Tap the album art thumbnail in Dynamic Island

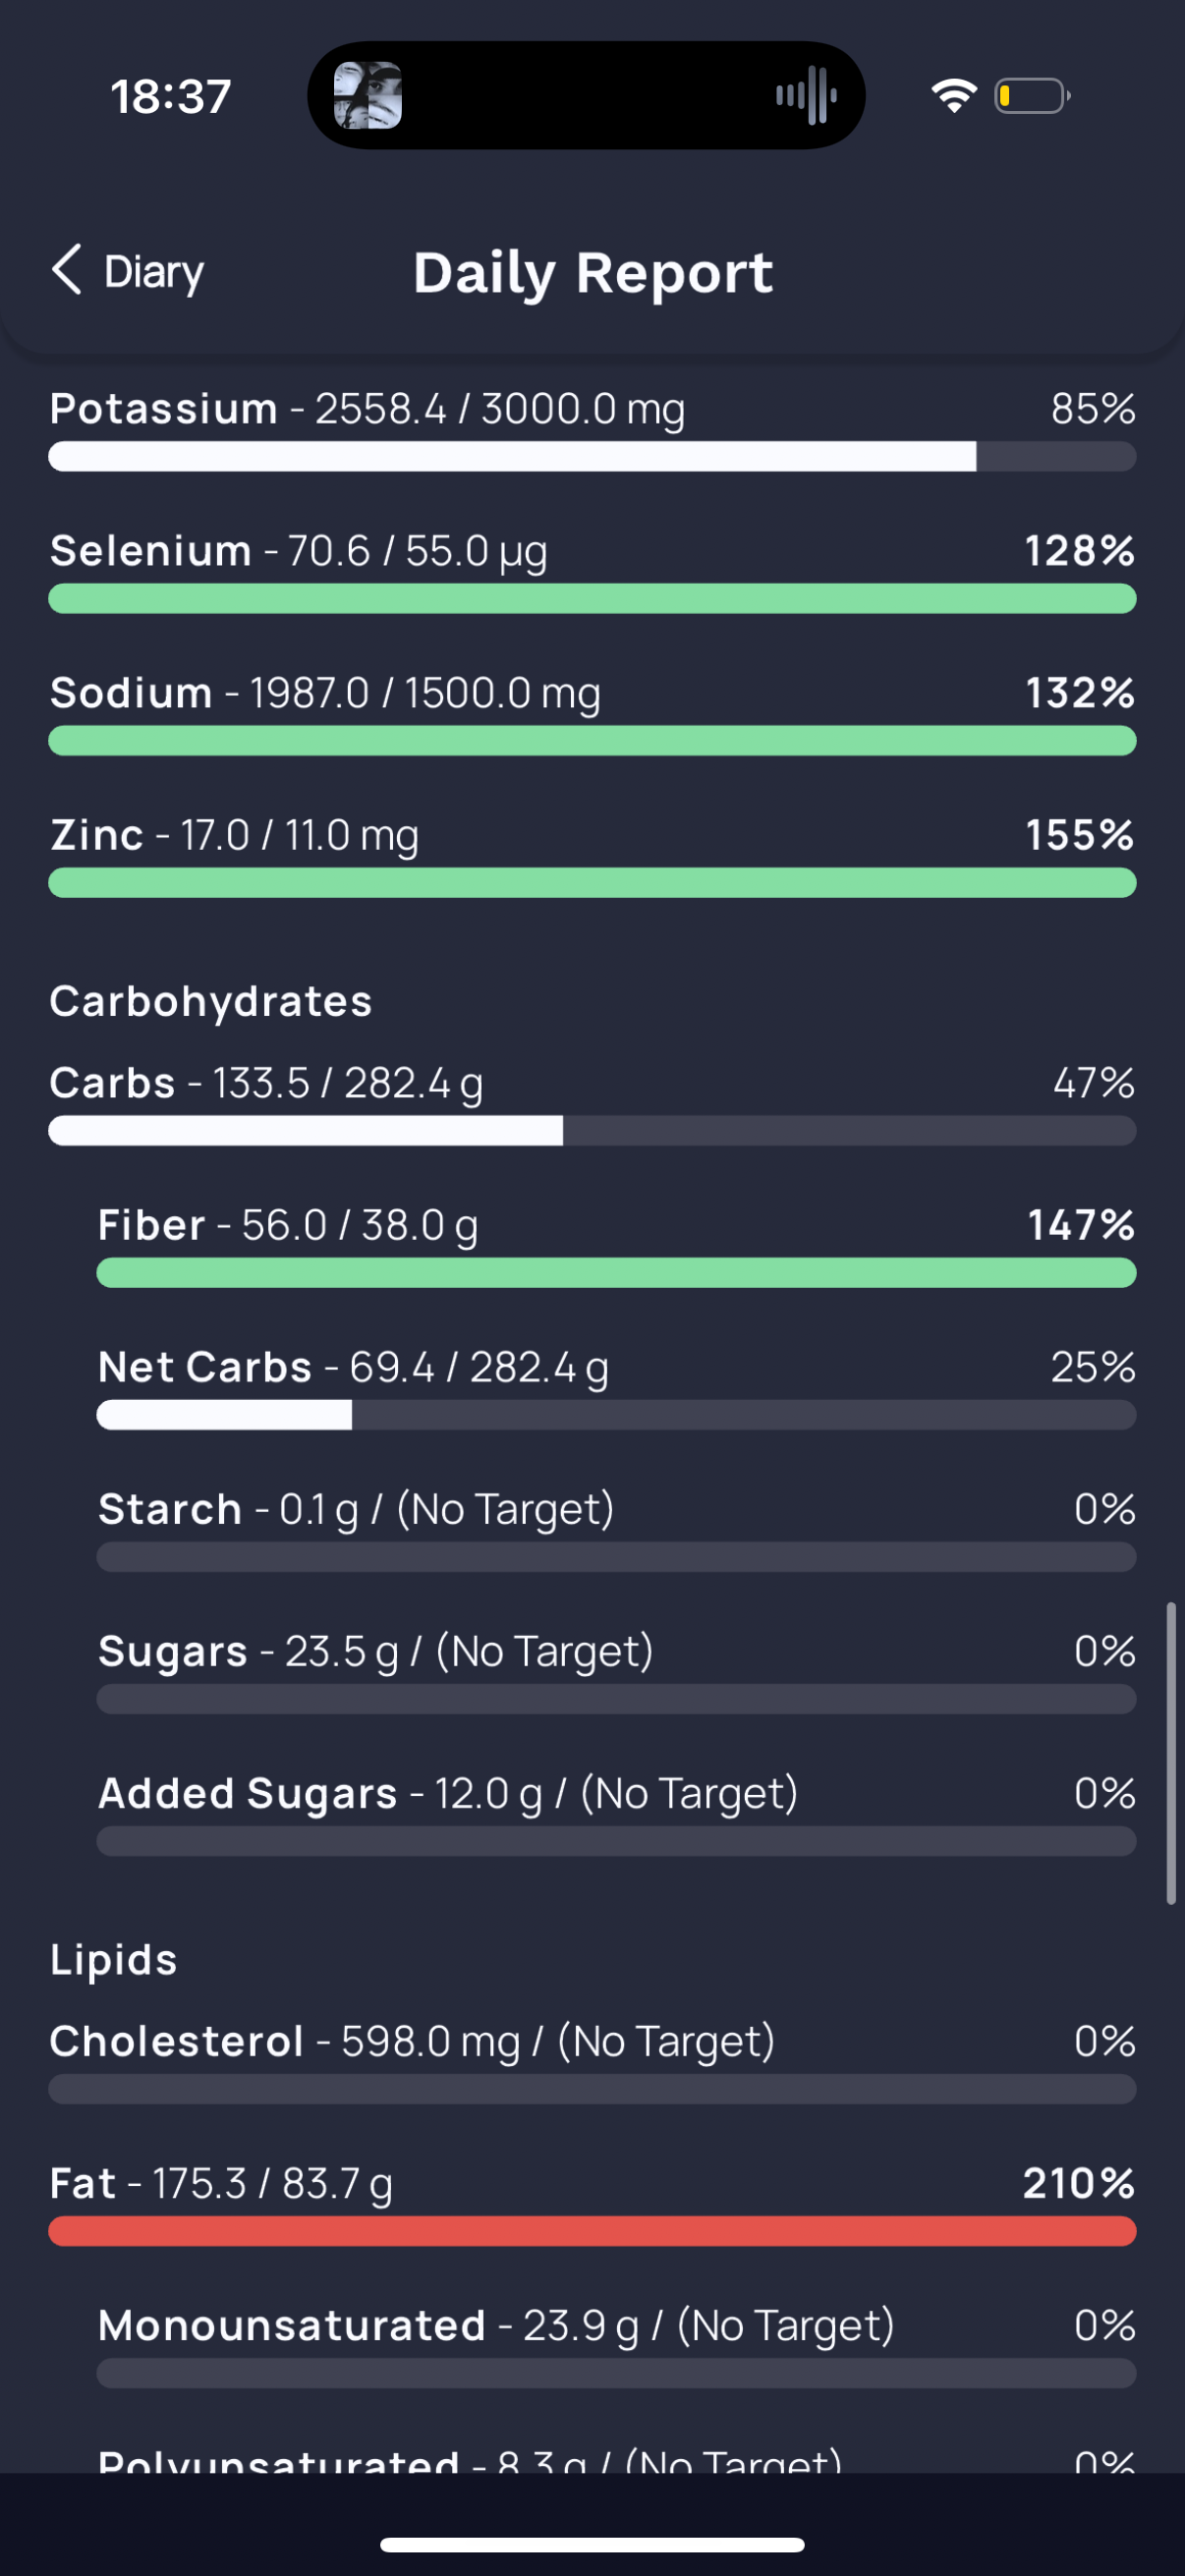pyautogui.click(x=368, y=96)
